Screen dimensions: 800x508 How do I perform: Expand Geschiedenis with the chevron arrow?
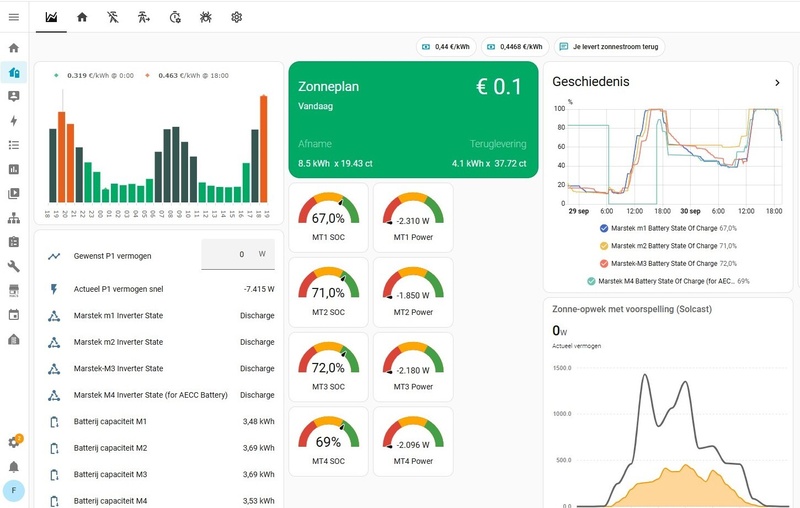777,83
